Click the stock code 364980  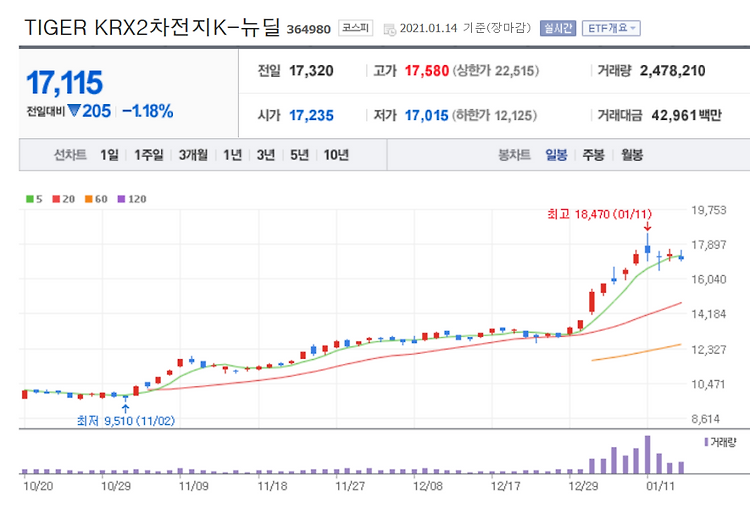click(x=309, y=30)
